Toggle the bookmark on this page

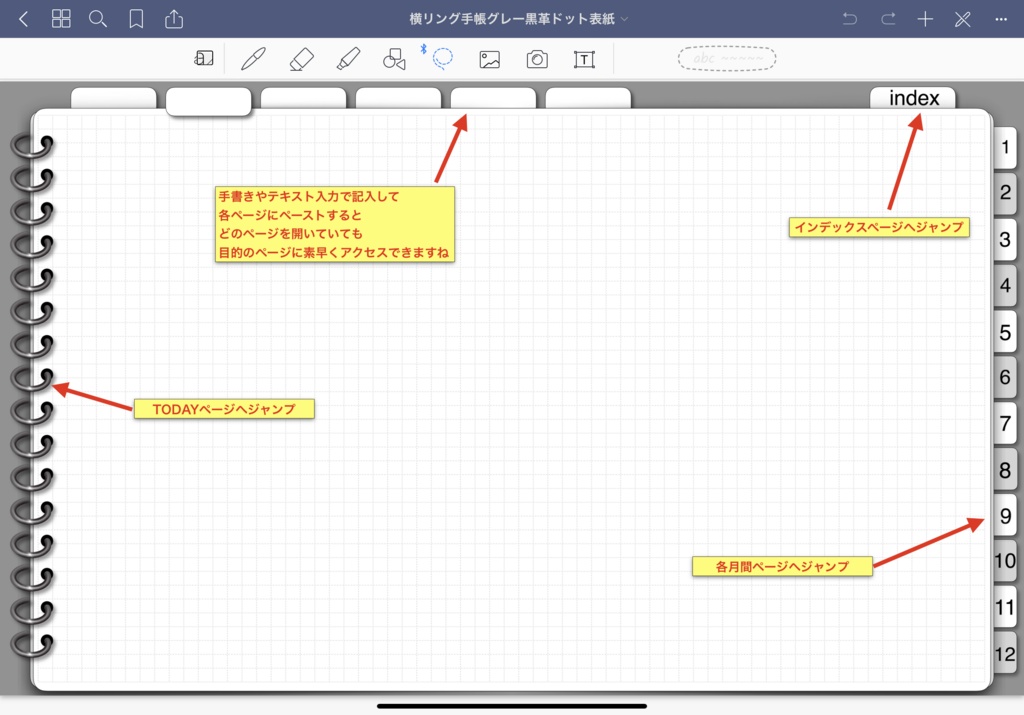pyautogui.click(x=138, y=18)
